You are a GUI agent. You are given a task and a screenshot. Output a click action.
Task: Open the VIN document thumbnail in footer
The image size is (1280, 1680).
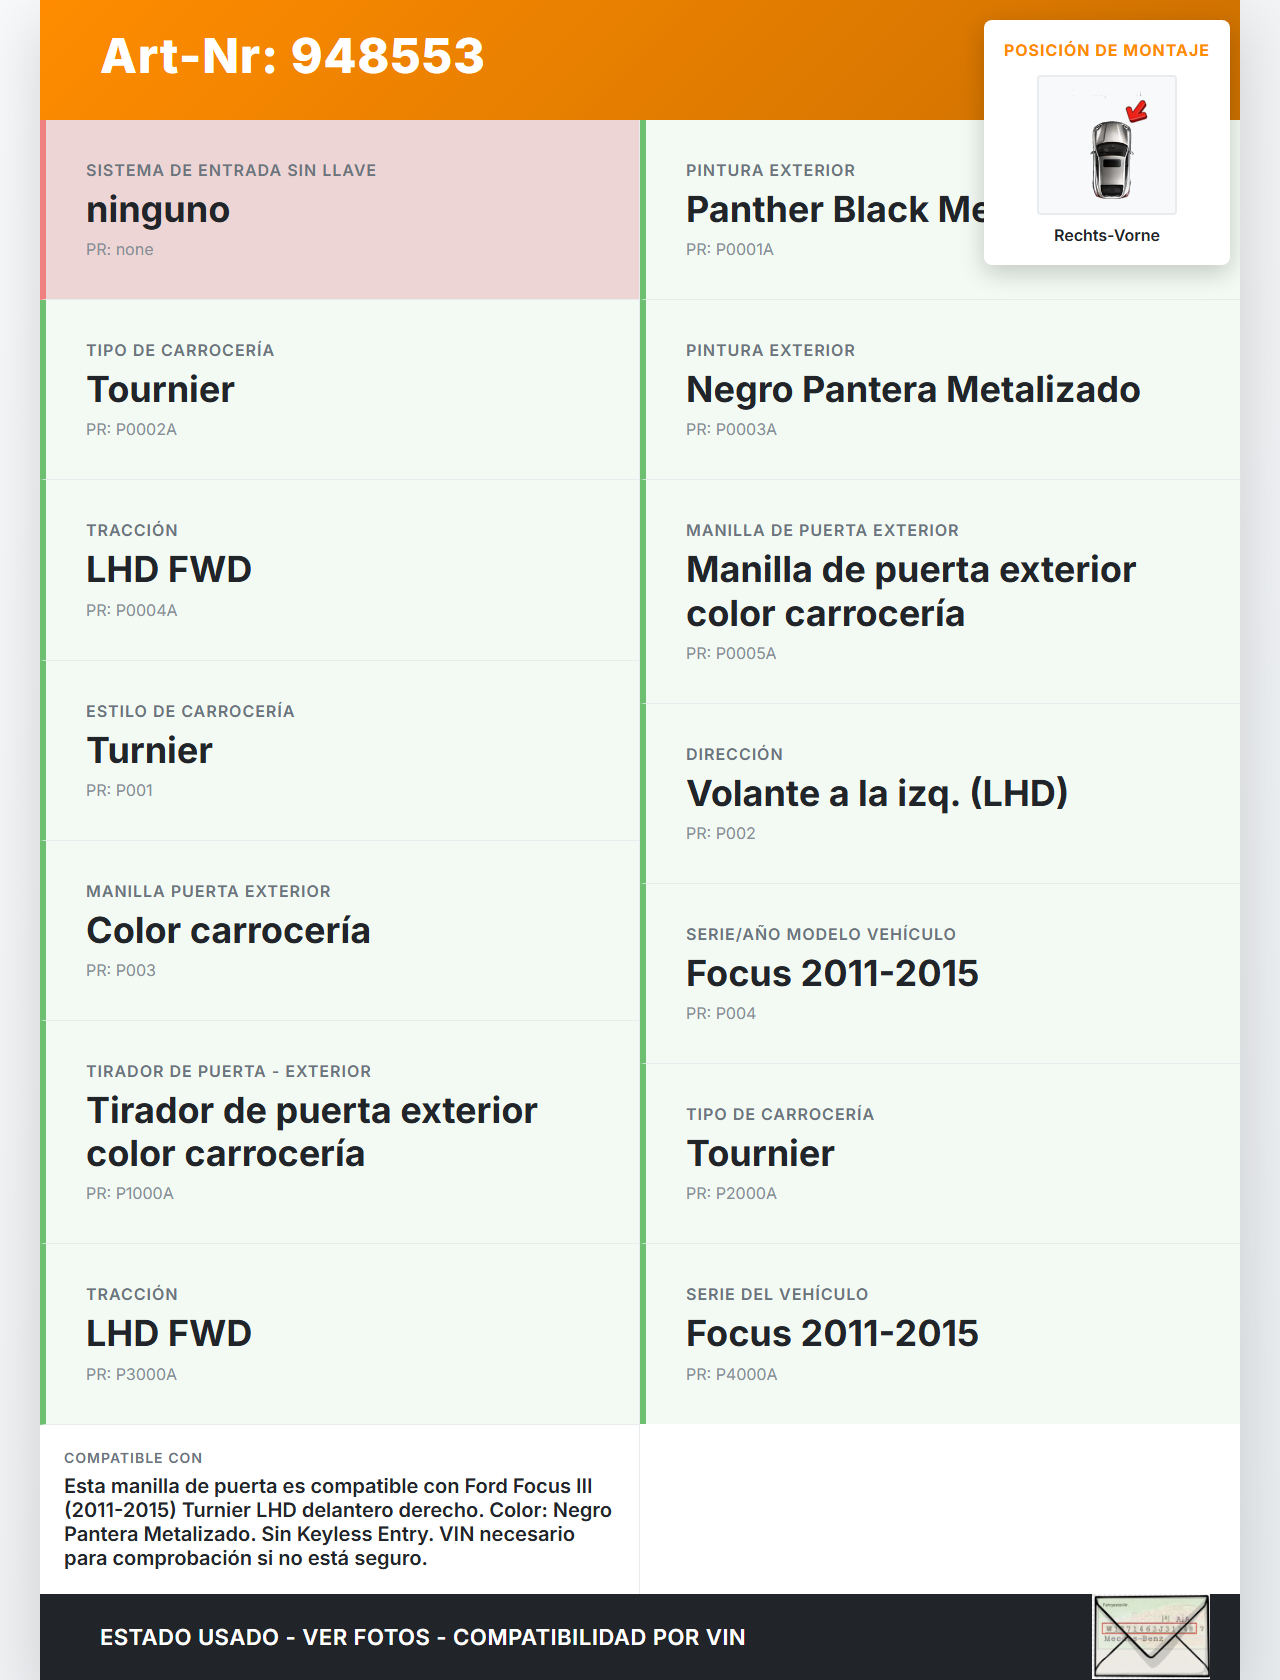point(1151,1636)
